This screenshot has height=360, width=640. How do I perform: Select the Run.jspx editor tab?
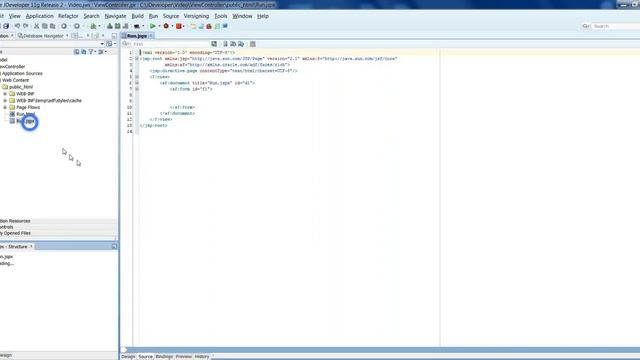[137, 36]
